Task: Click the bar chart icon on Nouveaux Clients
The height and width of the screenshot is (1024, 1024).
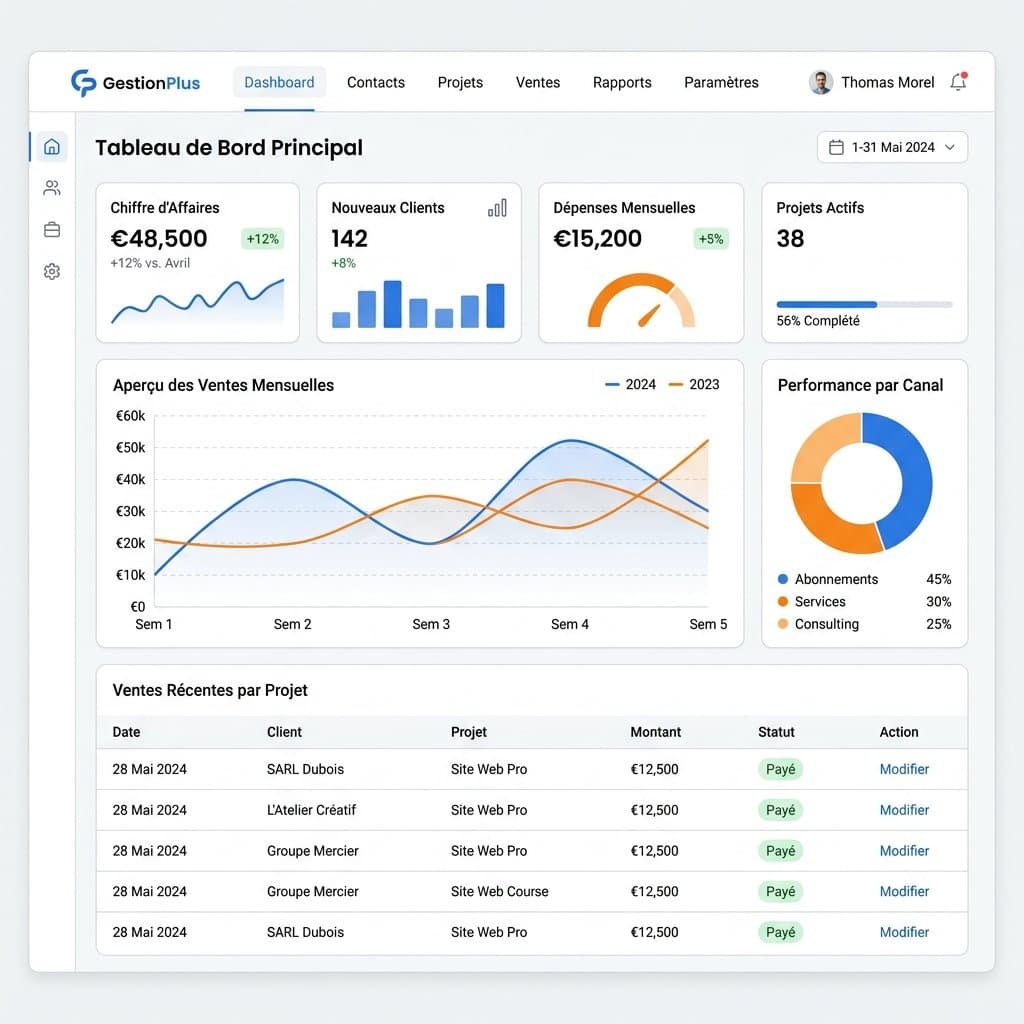Action: tap(497, 208)
